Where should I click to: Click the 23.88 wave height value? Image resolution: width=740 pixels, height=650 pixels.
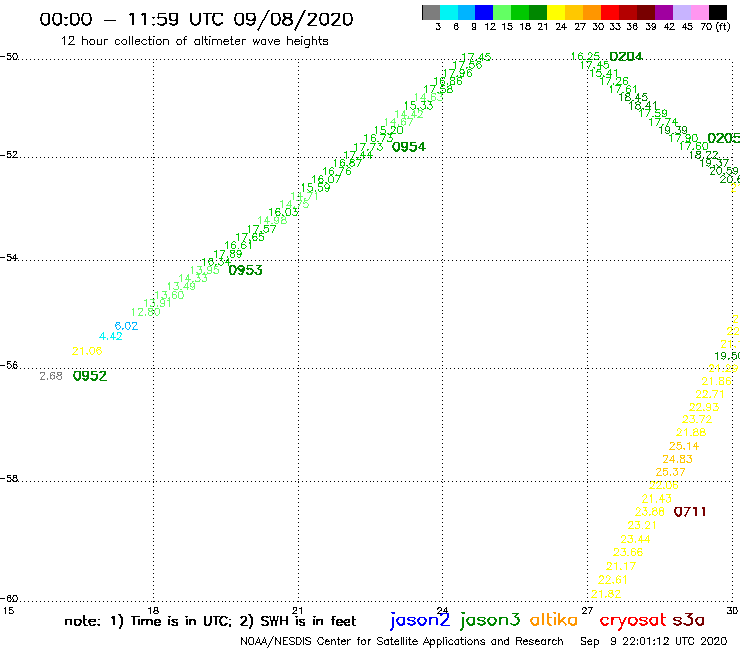[649, 512]
